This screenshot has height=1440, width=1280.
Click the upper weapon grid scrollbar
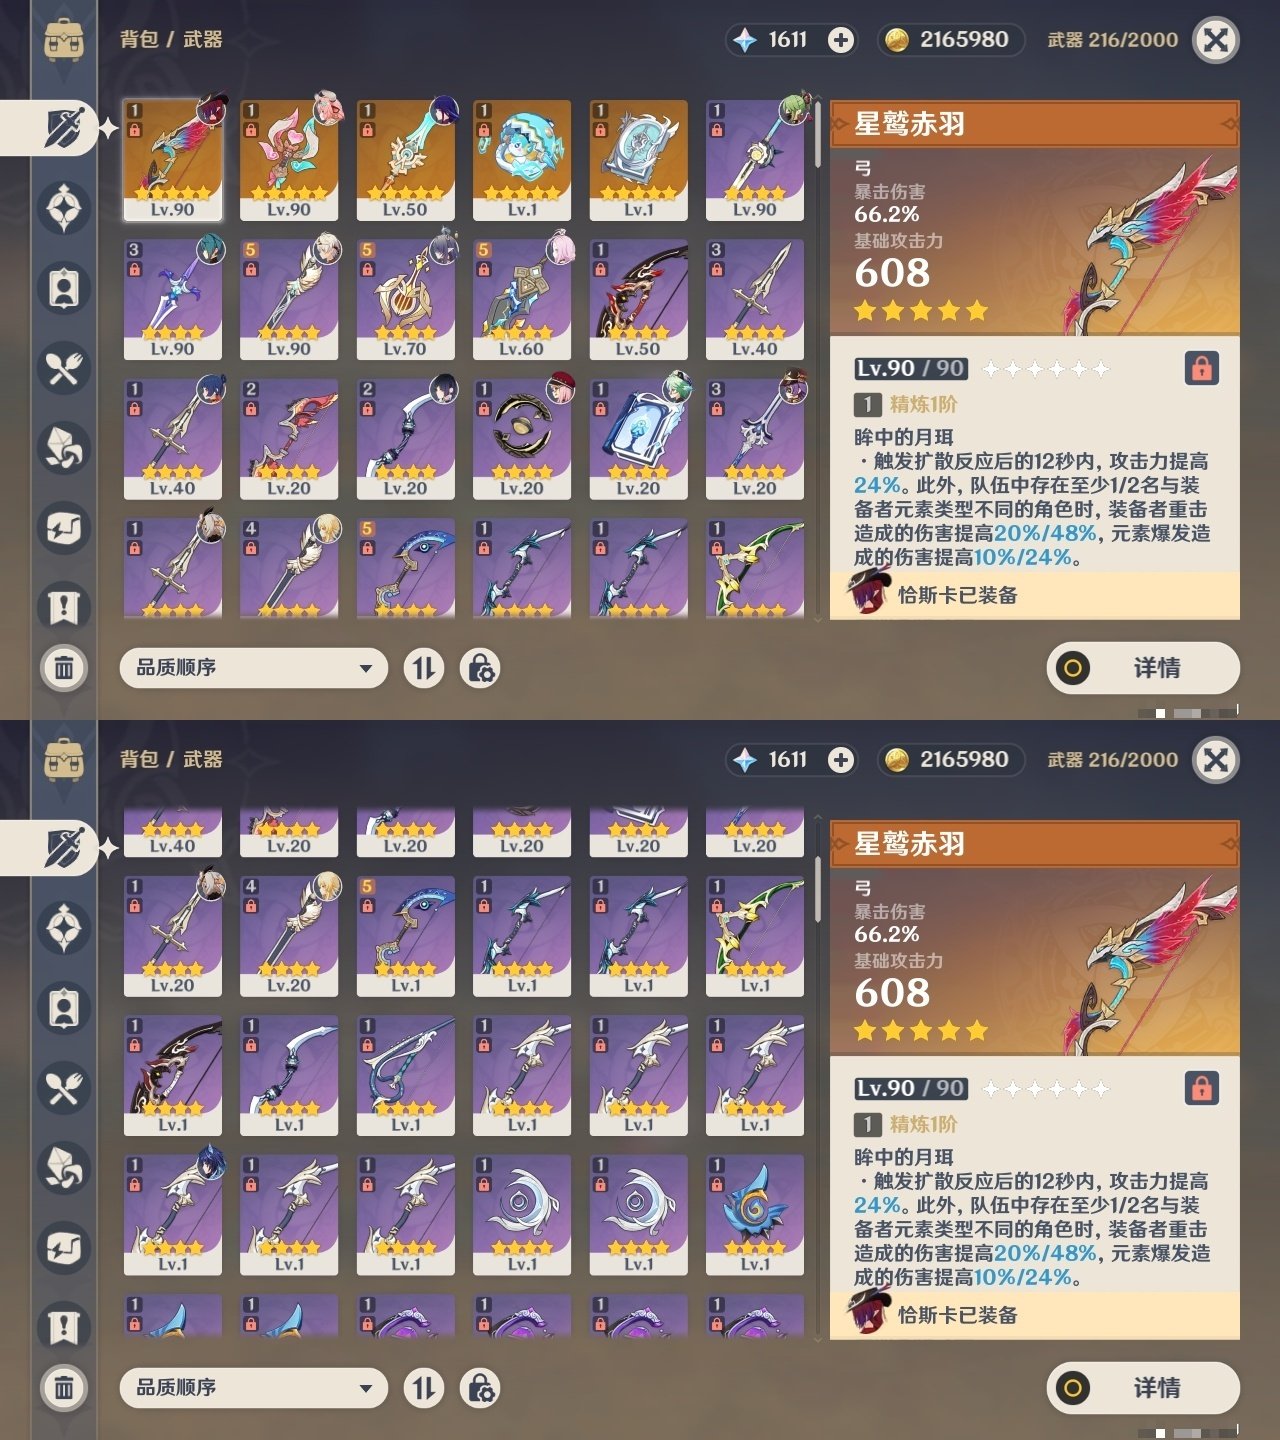[817, 135]
